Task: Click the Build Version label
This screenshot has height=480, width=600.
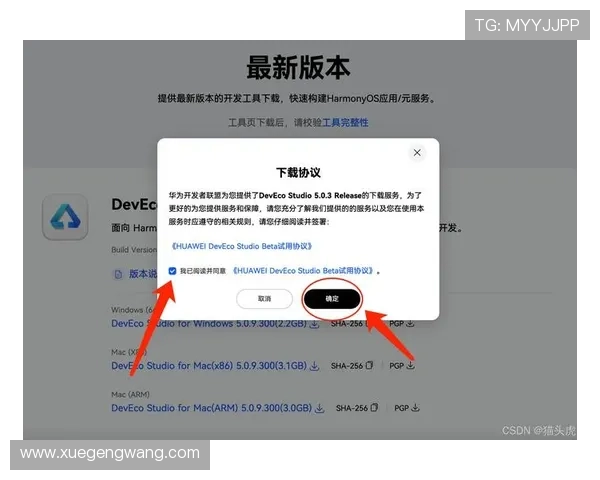Action: [x=134, y=250]
